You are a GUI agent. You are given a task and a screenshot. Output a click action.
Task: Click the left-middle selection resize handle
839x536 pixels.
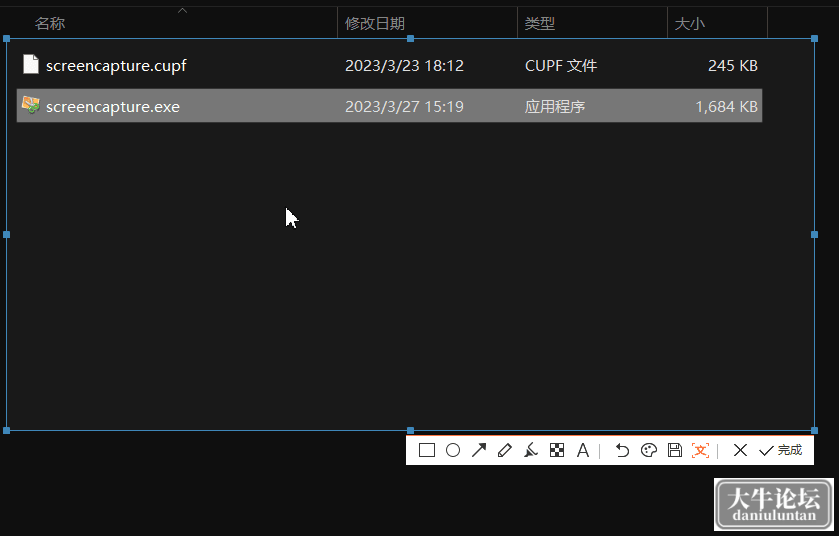[6, 234]
